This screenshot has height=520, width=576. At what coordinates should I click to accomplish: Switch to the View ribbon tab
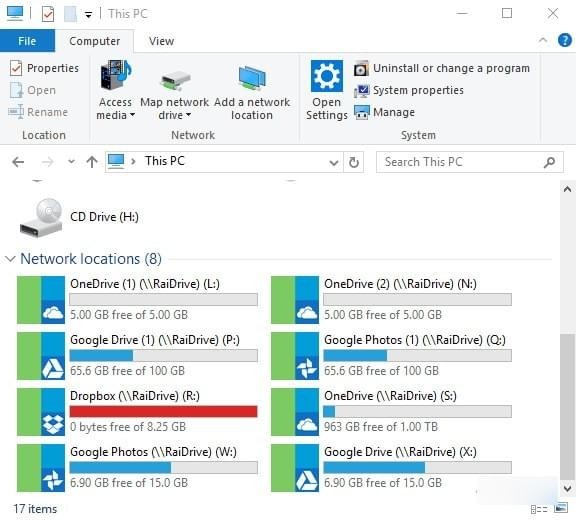(161, 41)
